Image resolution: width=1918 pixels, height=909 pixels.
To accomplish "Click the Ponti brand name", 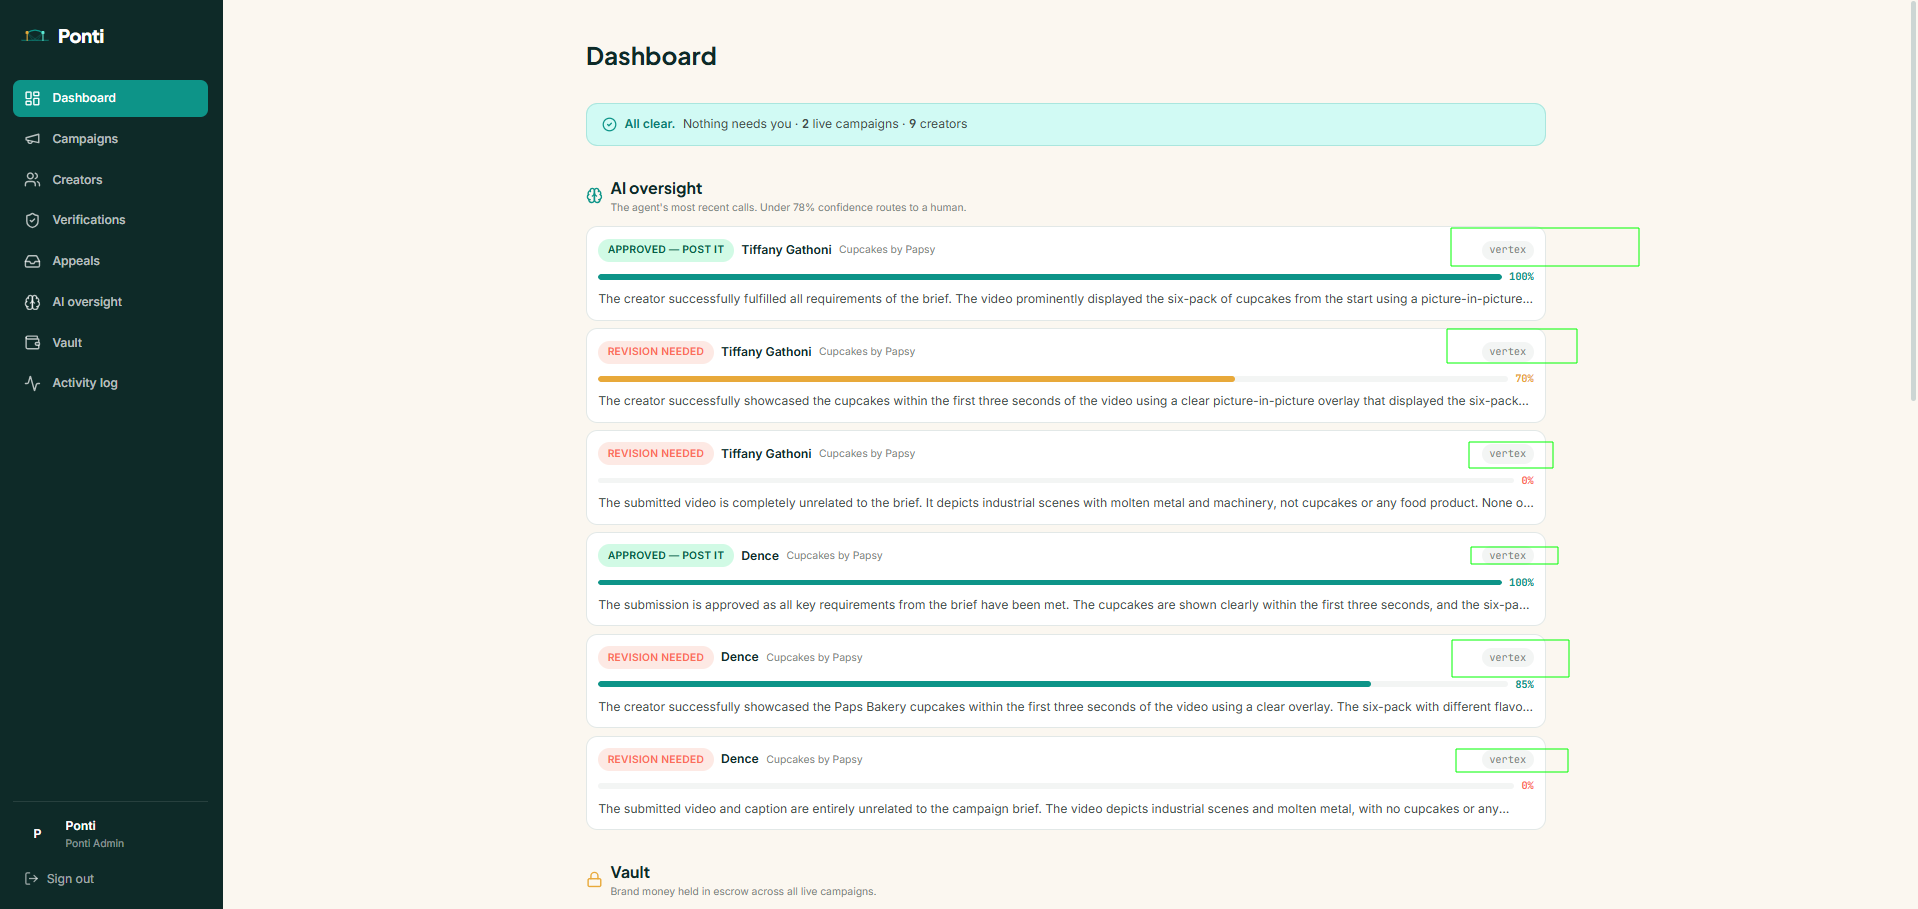I will (81, 36).
